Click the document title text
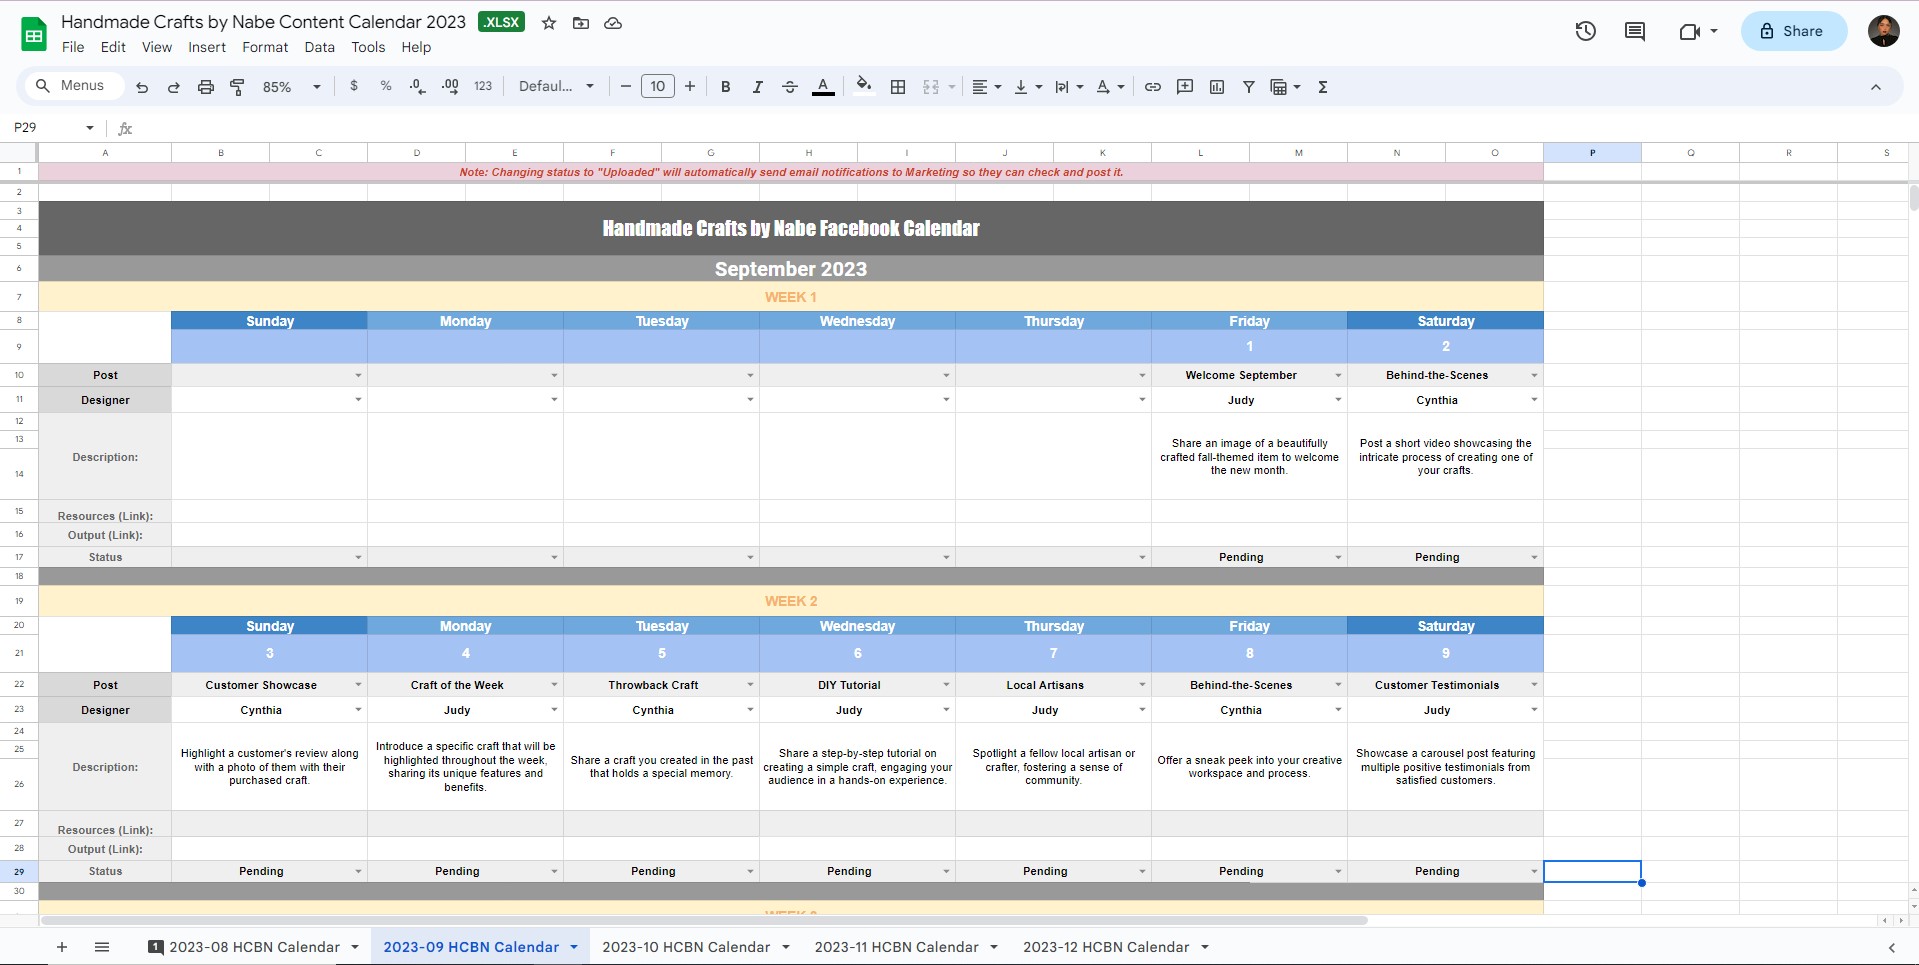Screen dimensions: 1919x965 (x=263, y=22)
